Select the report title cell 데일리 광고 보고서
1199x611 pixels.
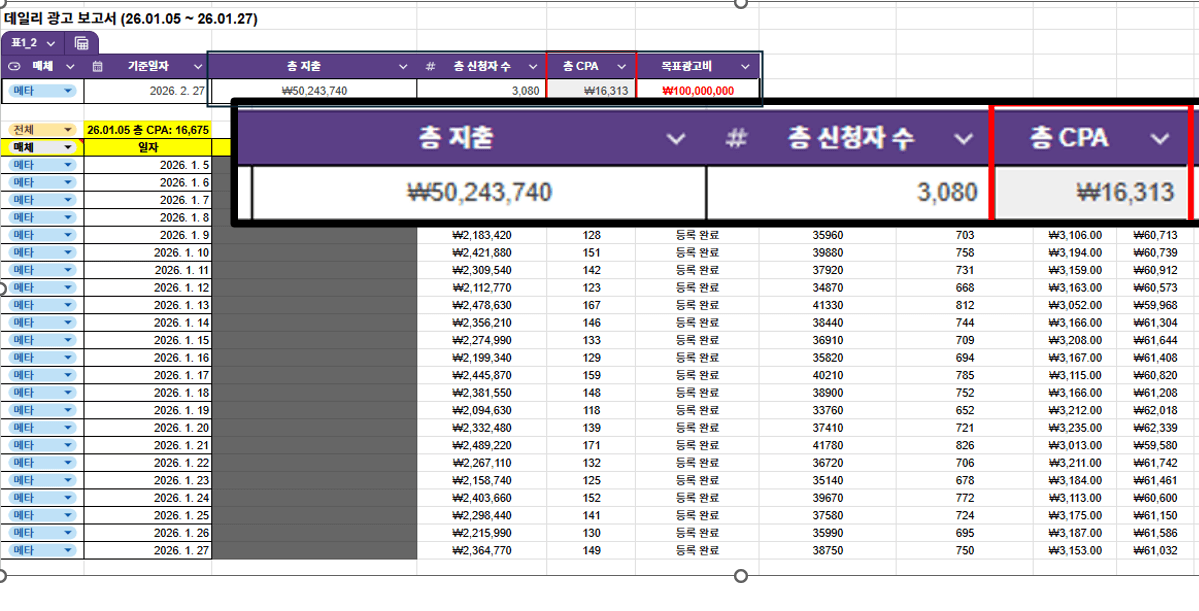pos(131,19)
